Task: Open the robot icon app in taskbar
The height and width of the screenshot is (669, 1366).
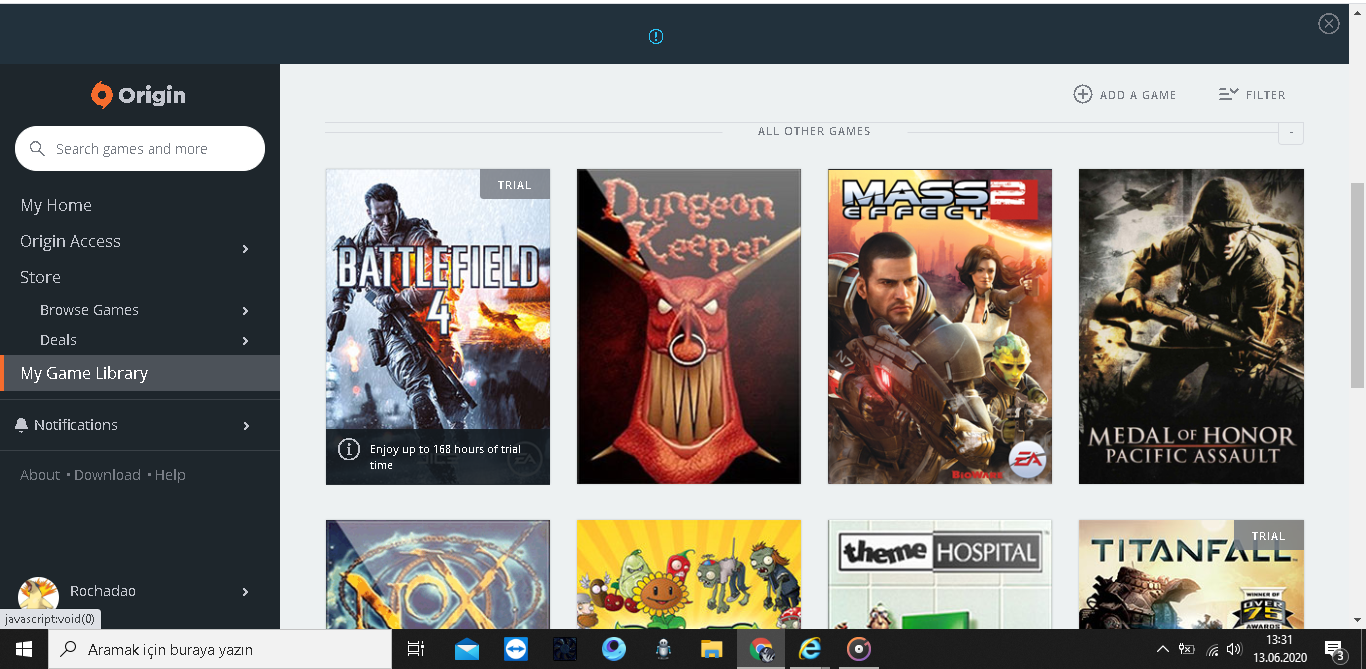Action: (663, 649)
